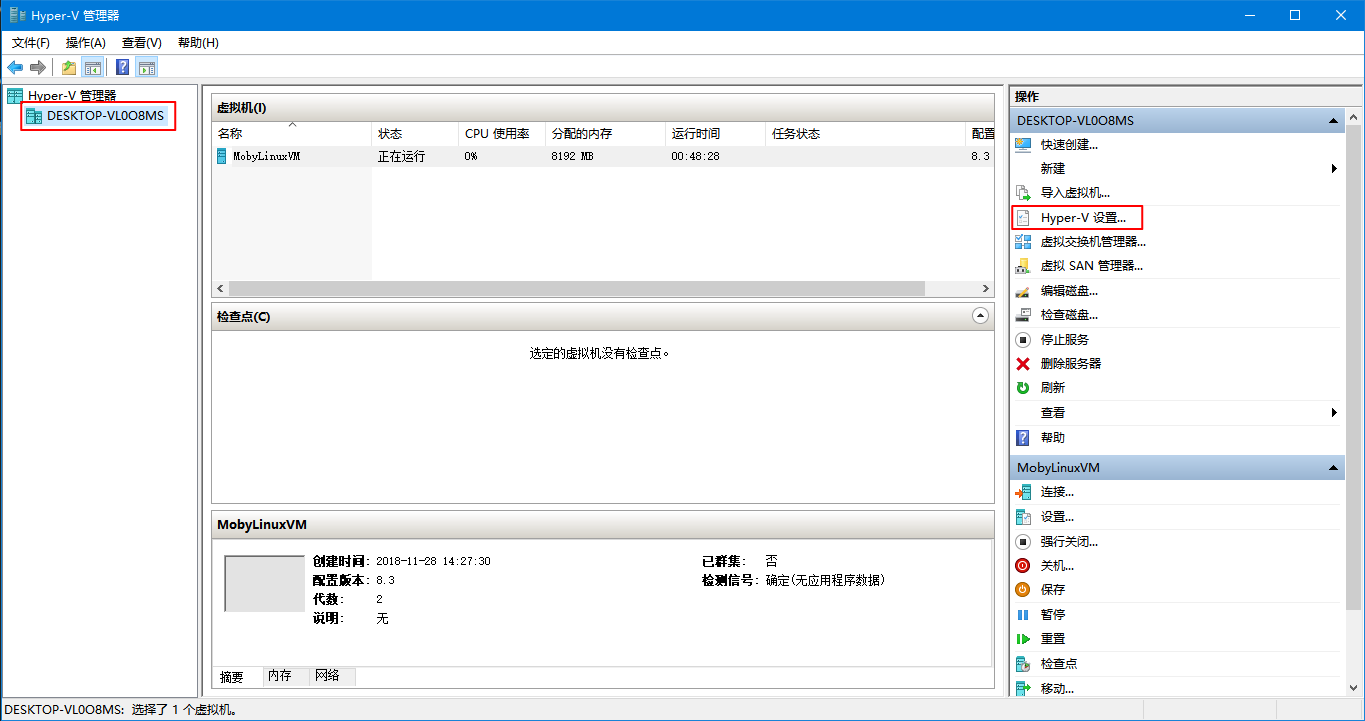
Task: Collapse the 检查点(C) panel
Action: (981, 316)
